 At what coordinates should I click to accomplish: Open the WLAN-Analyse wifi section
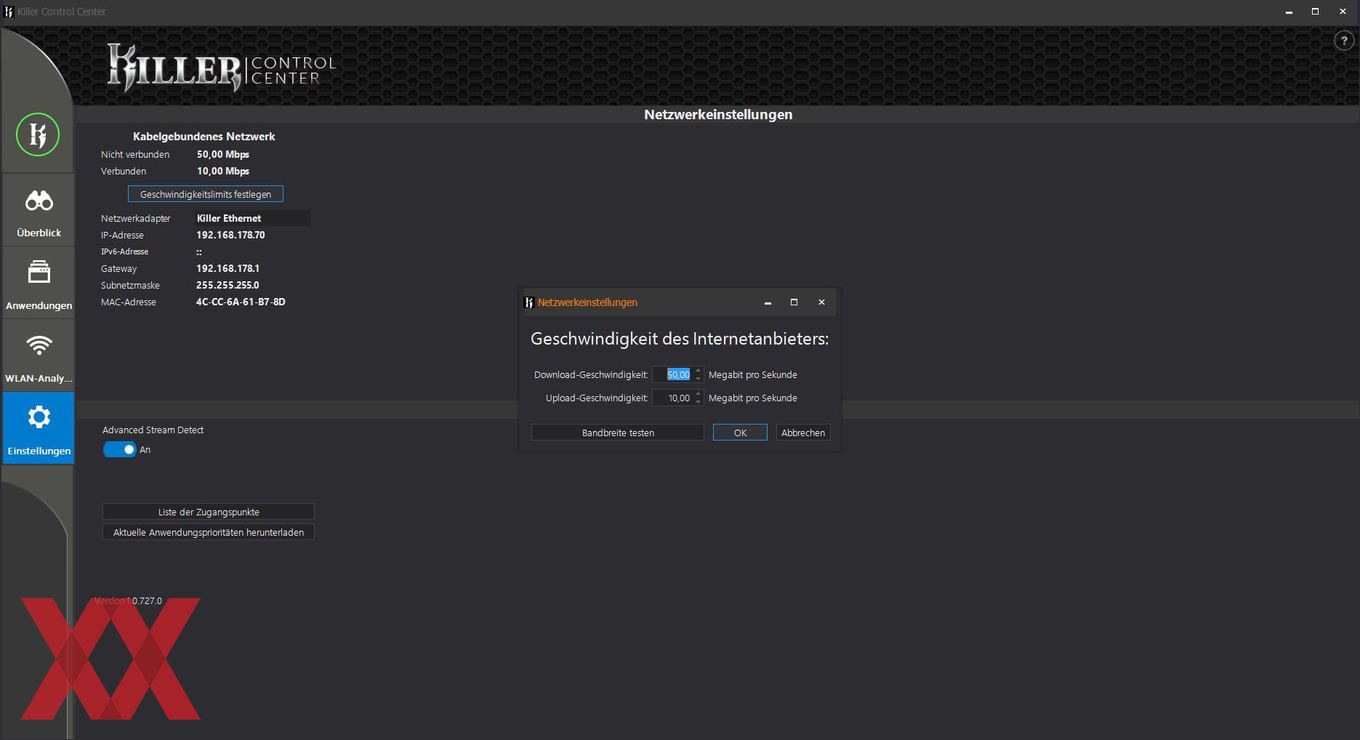[38, 356]
